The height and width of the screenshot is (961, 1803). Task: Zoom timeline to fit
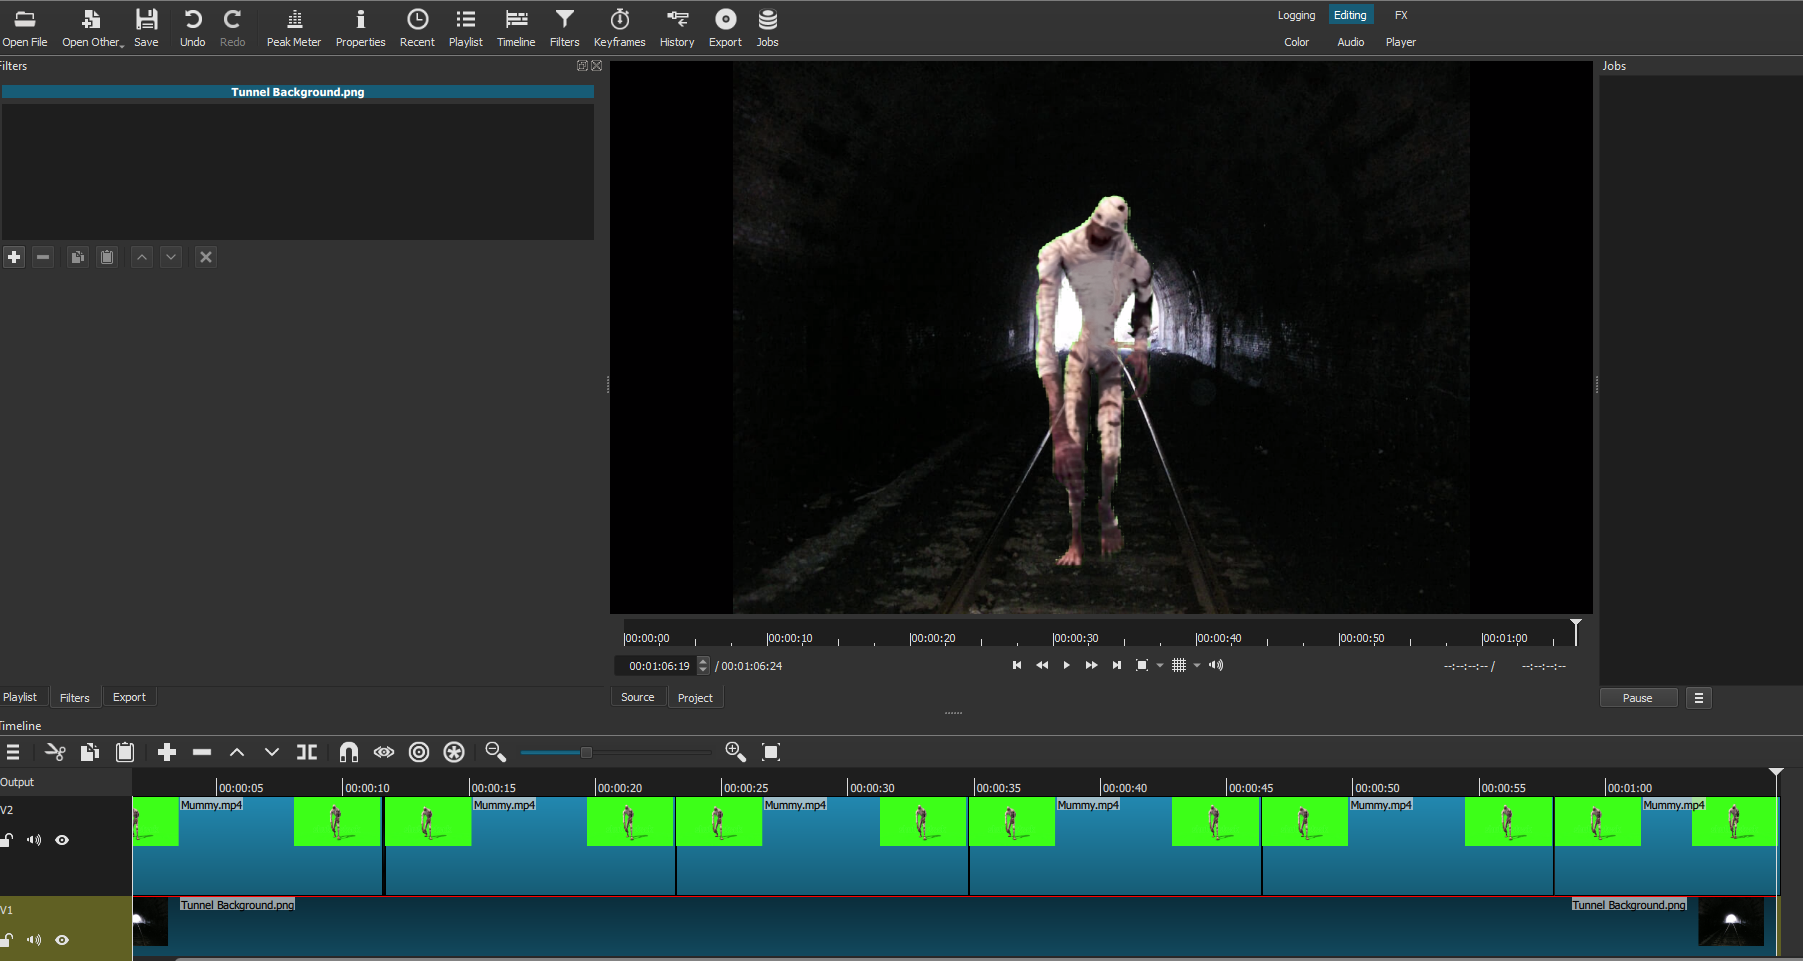pyautogui.click(x=770, y=751)
